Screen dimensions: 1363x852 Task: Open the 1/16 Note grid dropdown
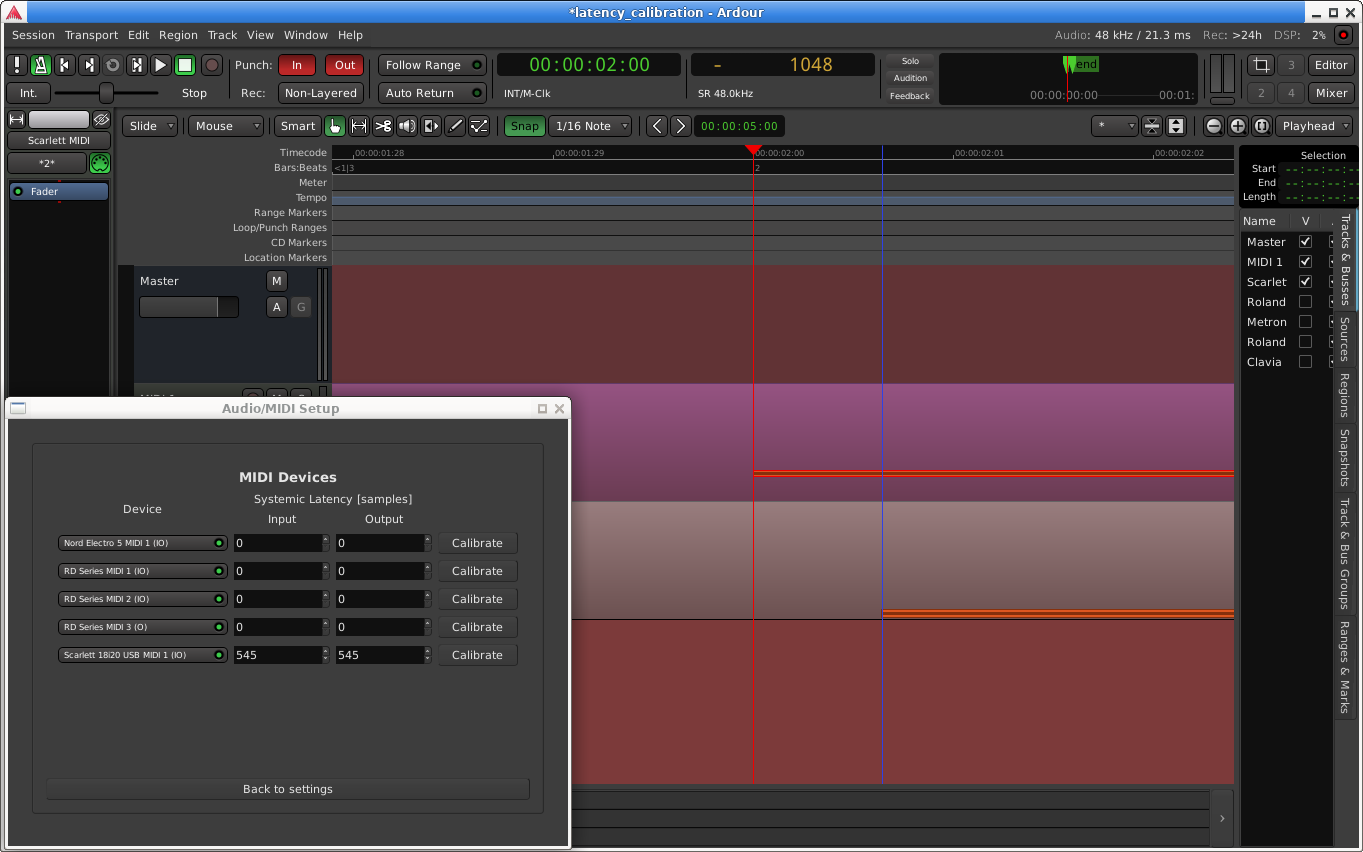point(592,126)
